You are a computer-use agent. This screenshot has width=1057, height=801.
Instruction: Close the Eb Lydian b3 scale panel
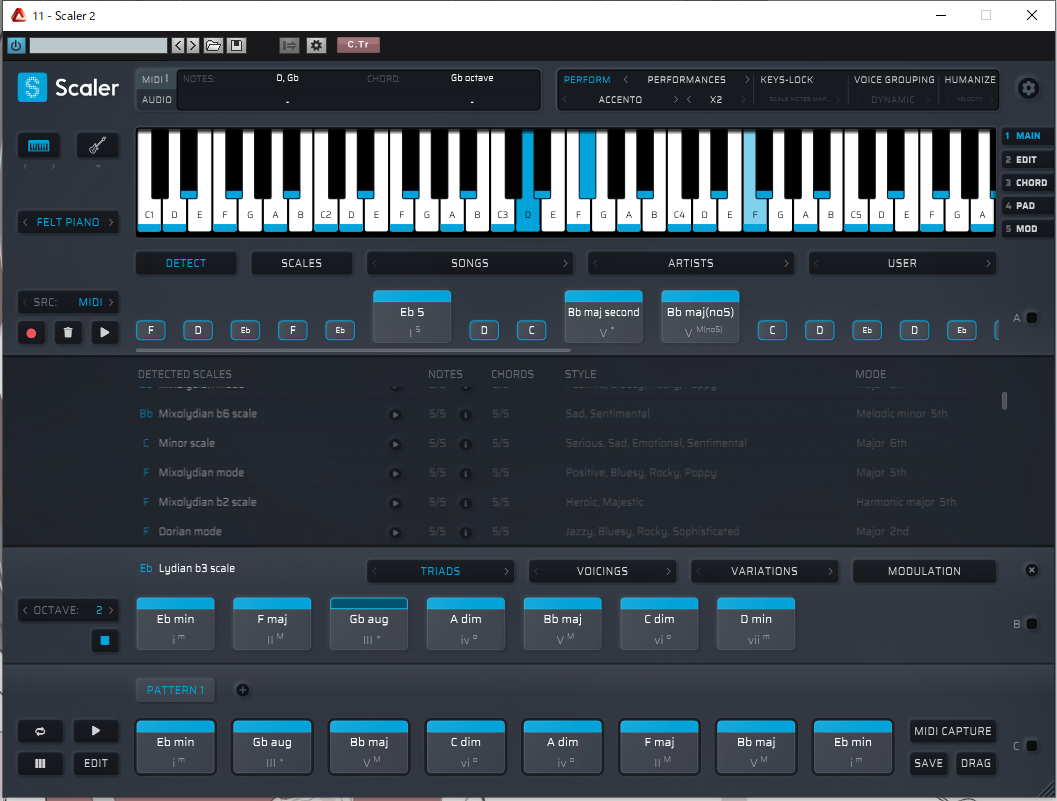coord(1031,570)
